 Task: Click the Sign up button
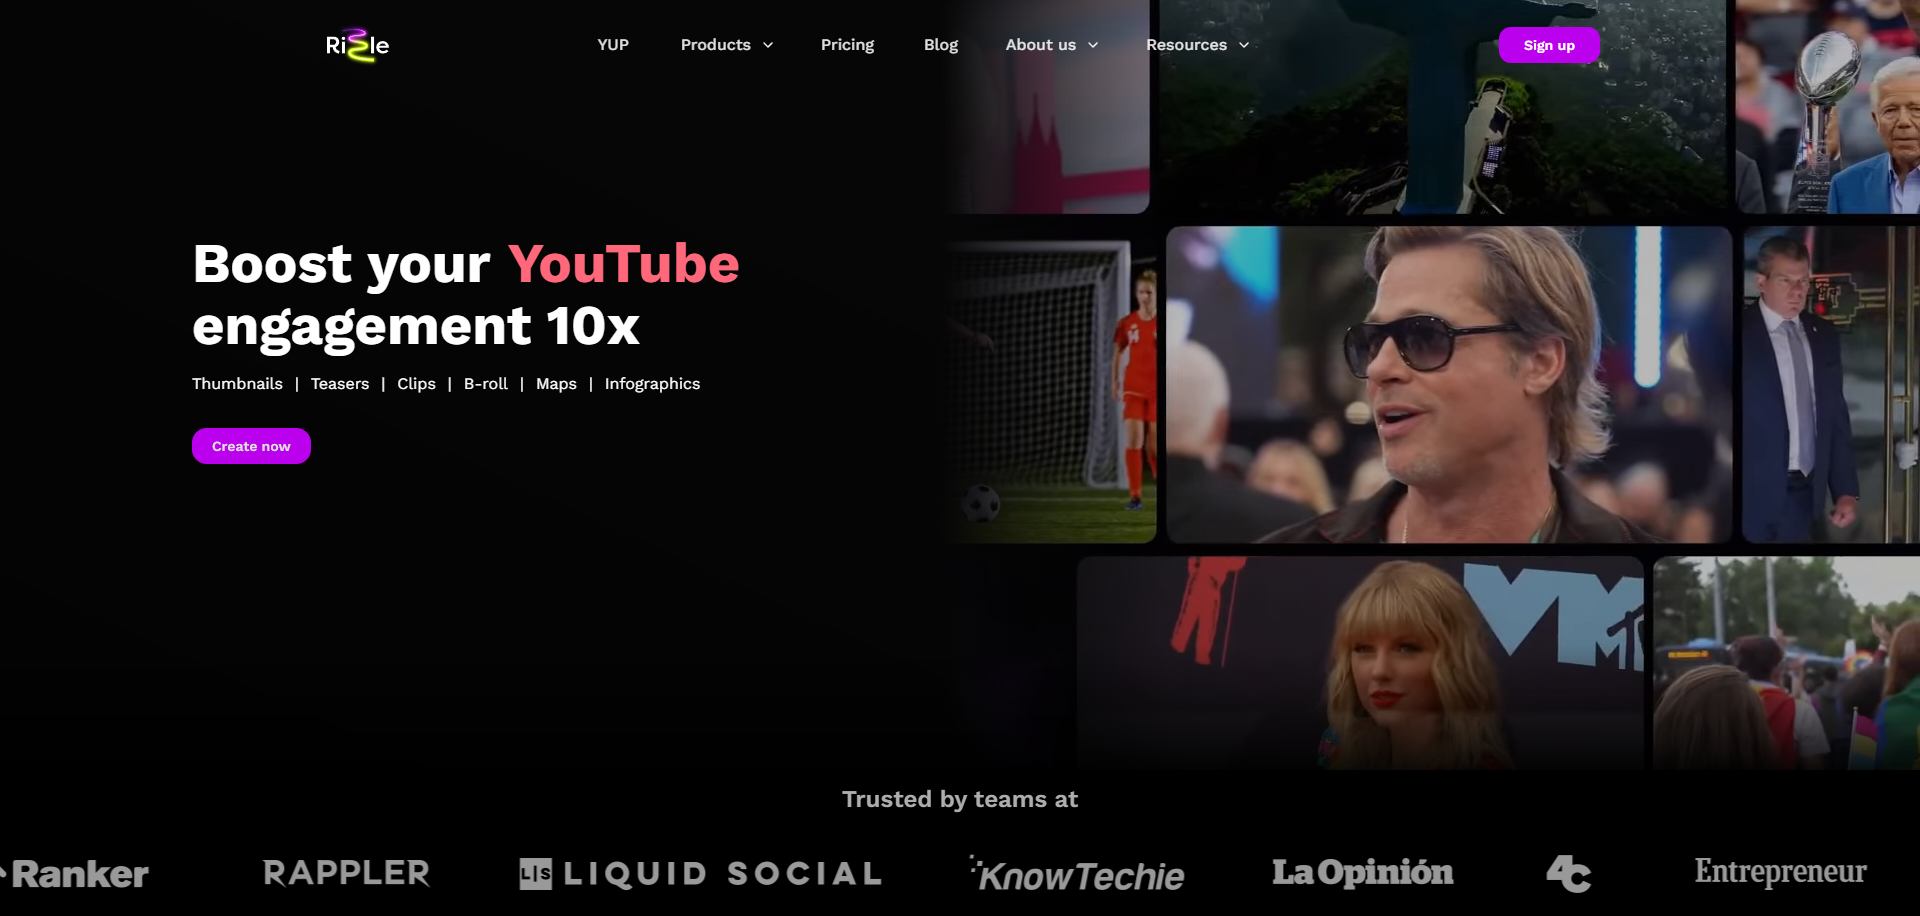click(1549, 45)
